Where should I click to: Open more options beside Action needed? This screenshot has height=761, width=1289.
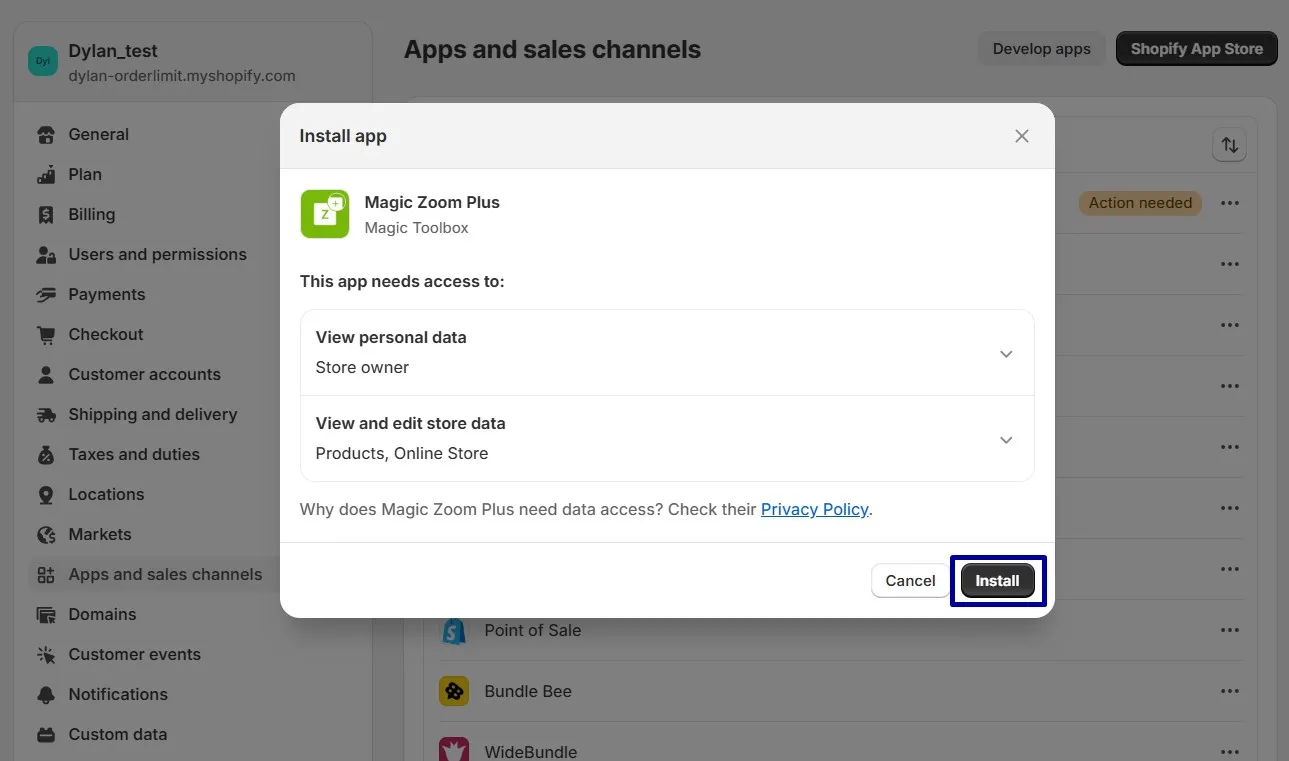tap(1230, 203)
